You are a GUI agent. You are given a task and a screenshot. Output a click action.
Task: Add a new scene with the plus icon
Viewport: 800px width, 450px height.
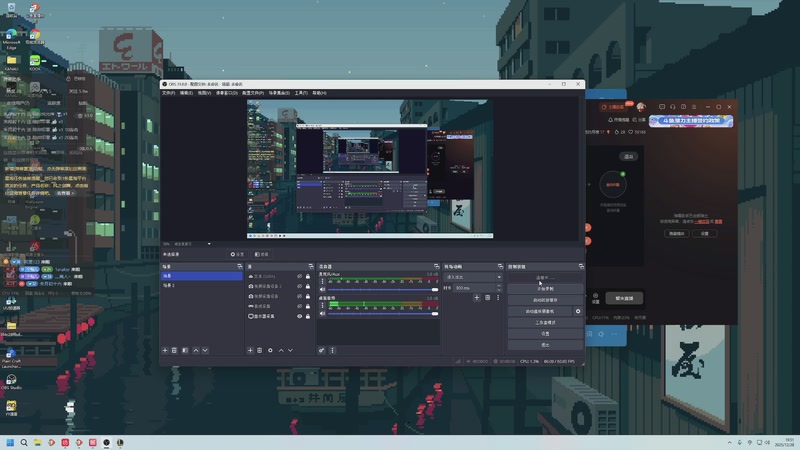(165, 351)
